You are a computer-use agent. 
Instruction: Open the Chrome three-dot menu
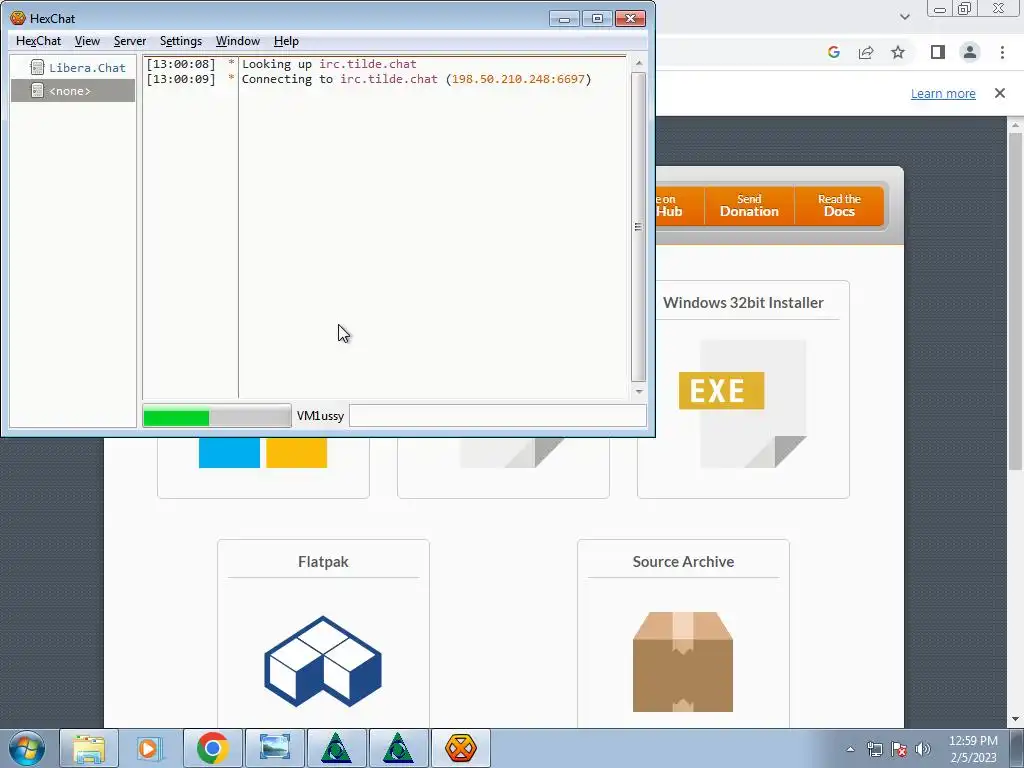1002,52
